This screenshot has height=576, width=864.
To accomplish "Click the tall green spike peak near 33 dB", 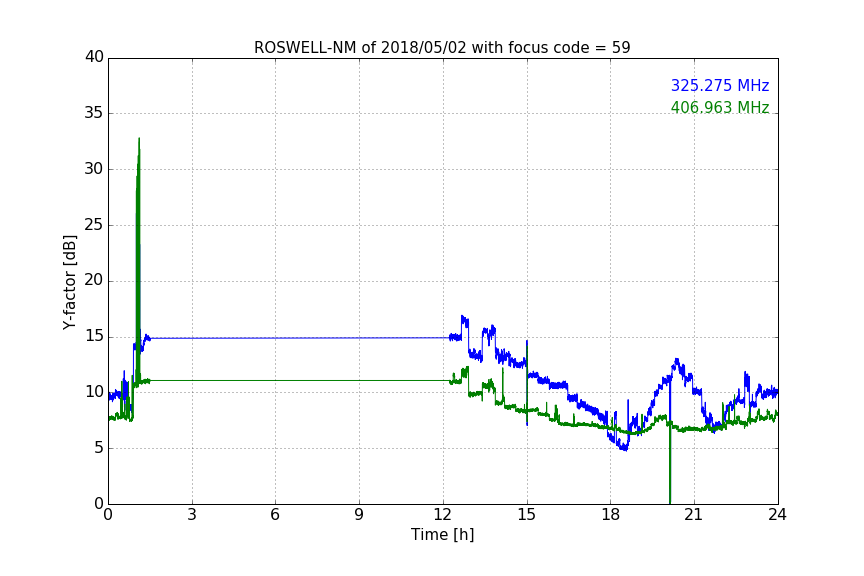I will click(139, 139).
